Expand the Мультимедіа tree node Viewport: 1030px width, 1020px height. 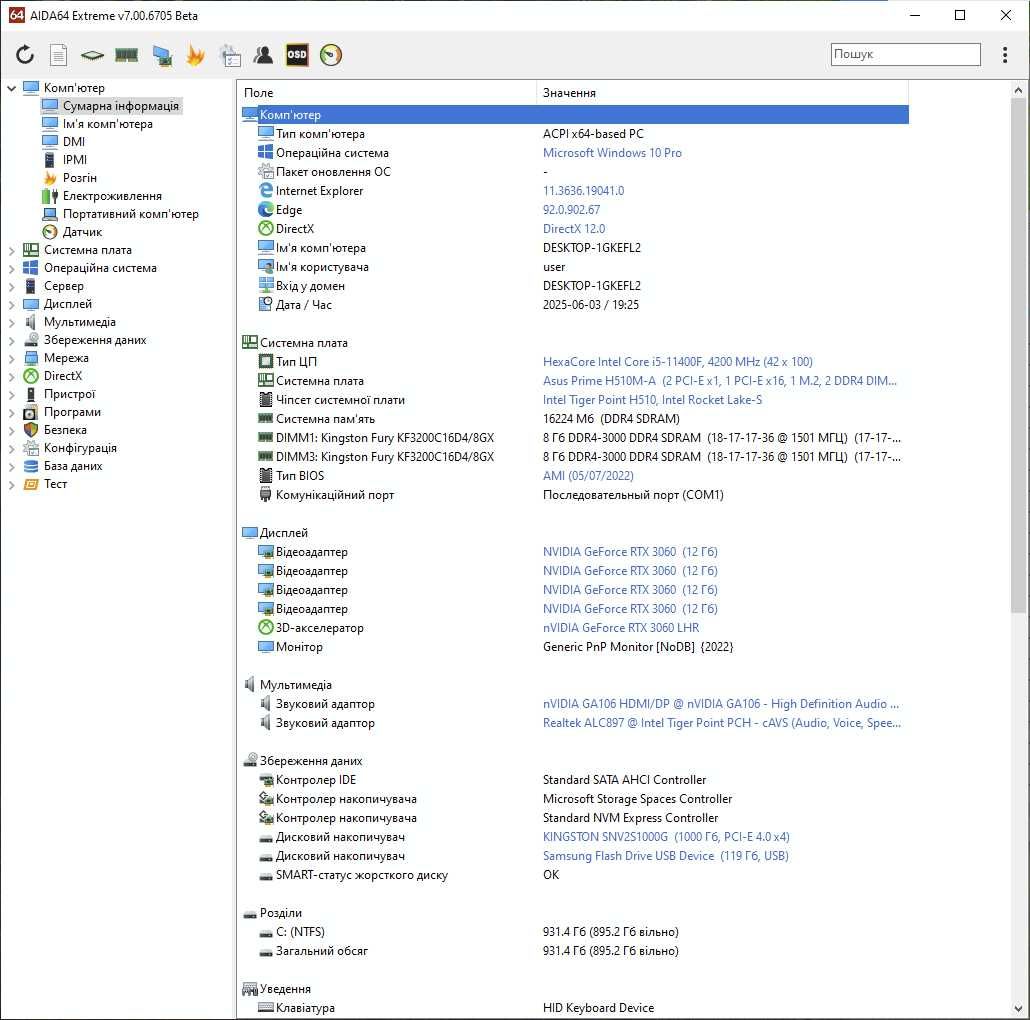(x=11, y=322)
